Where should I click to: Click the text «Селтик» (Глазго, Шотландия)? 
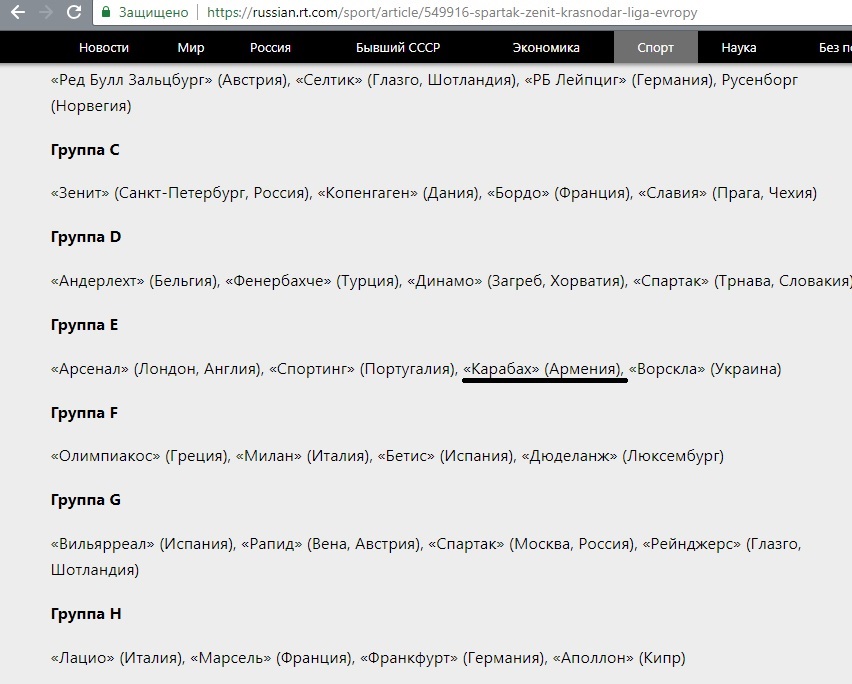click(406, 80)
